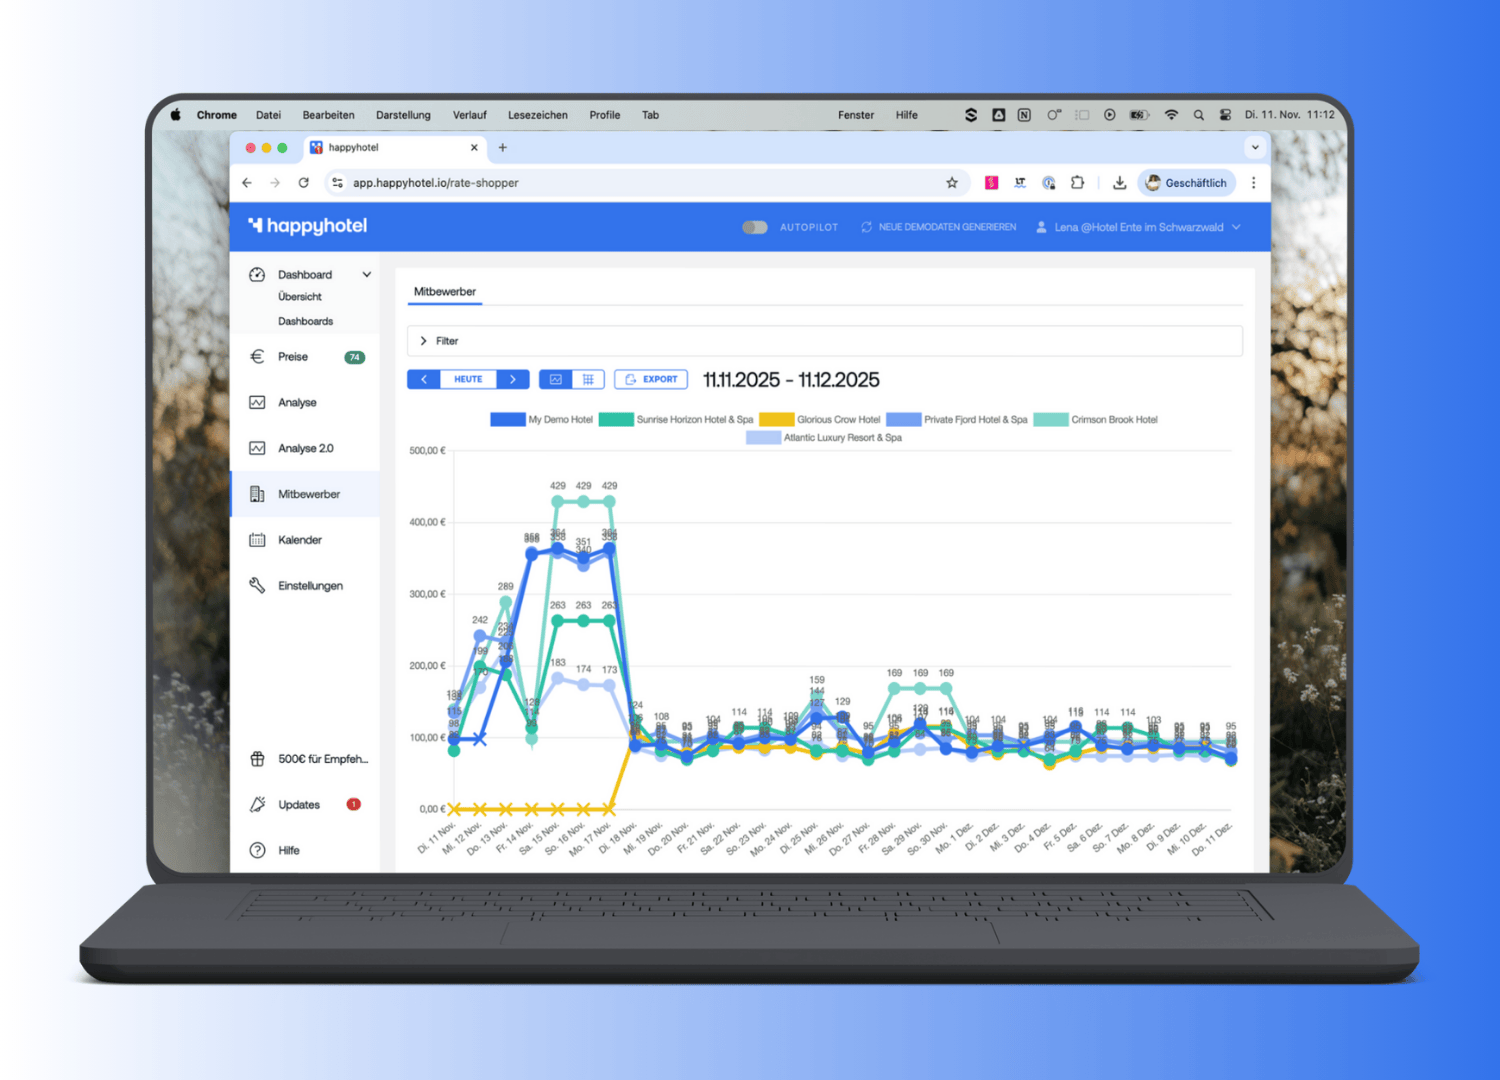
Task: Open the Kalender calendar icon
Action: click(x=257, y=540)
